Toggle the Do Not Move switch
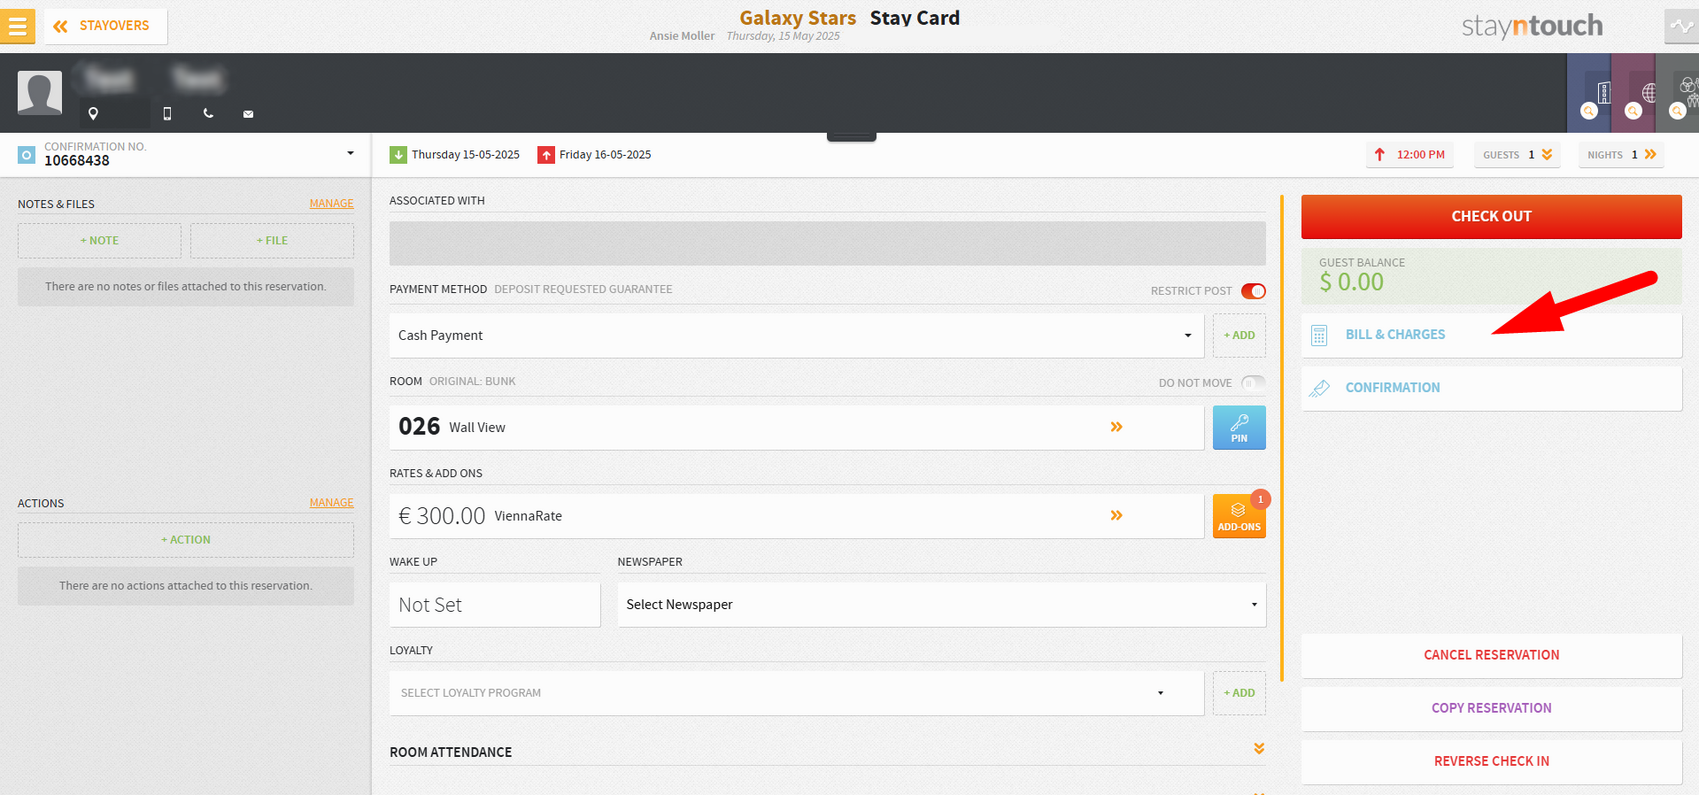1699x795 pixels. tap(1253, 383)
